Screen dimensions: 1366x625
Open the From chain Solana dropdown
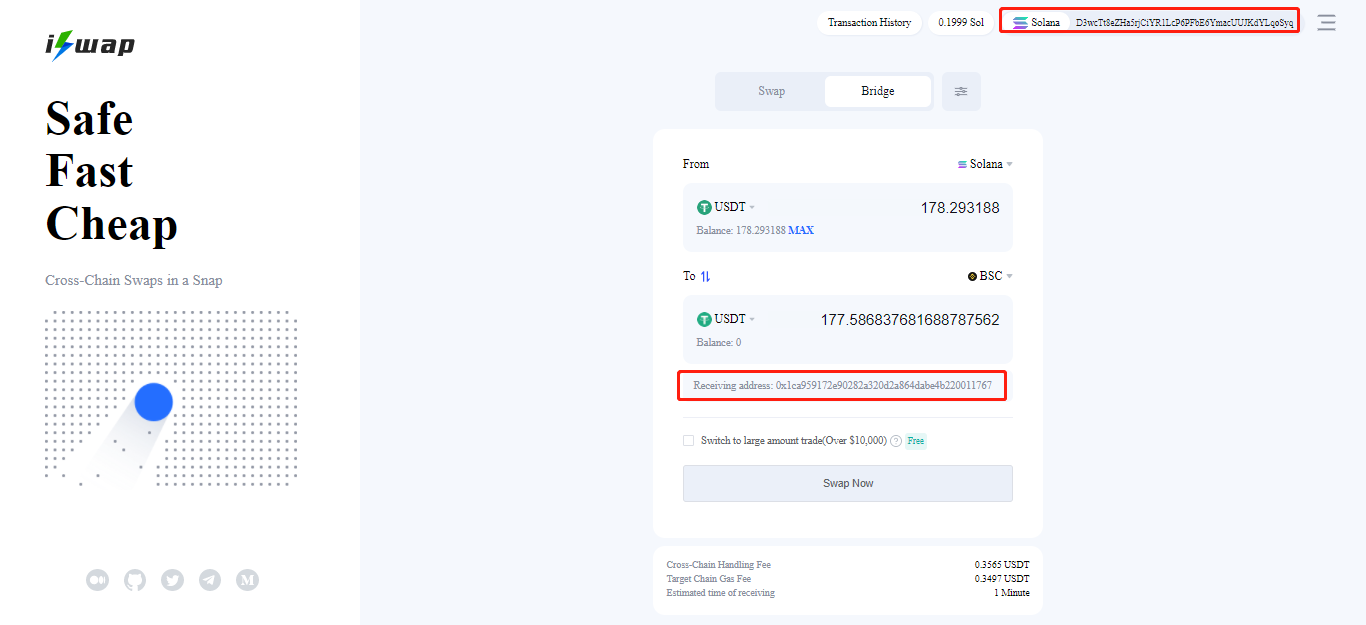point(985,164)
